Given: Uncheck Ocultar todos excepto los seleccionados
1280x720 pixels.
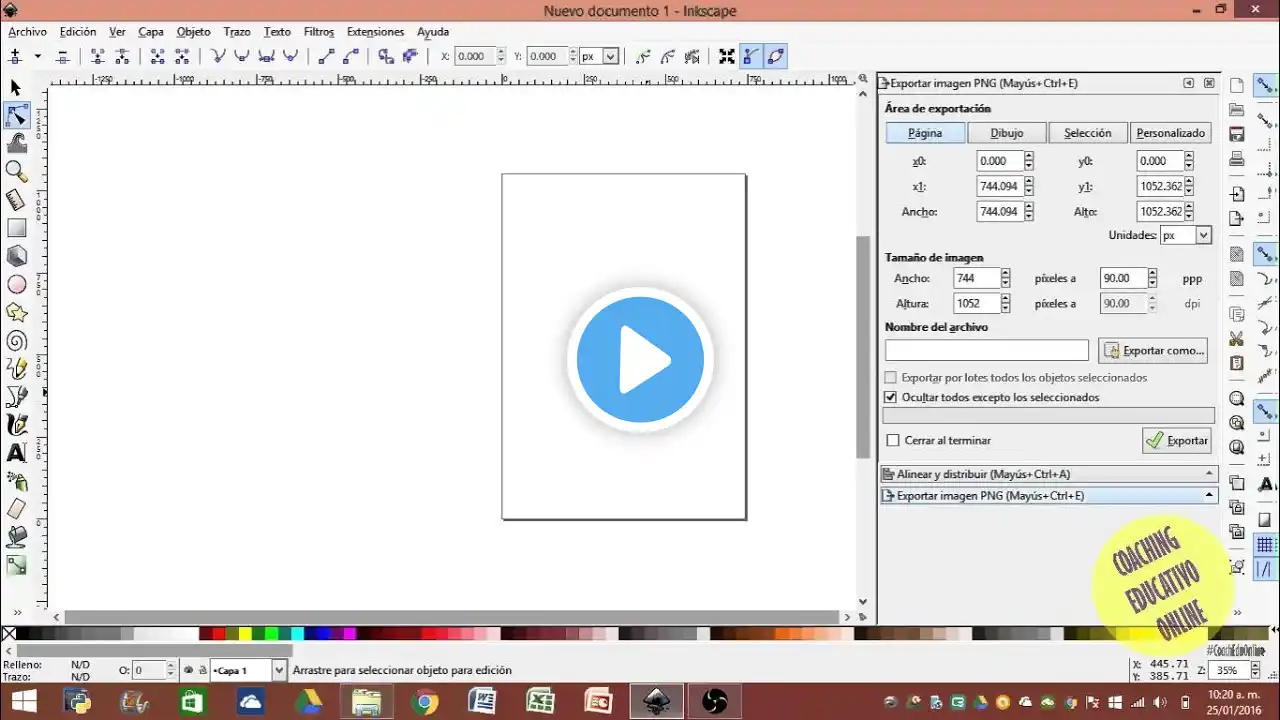Looking at the screenshot, I should coord(891,397).
